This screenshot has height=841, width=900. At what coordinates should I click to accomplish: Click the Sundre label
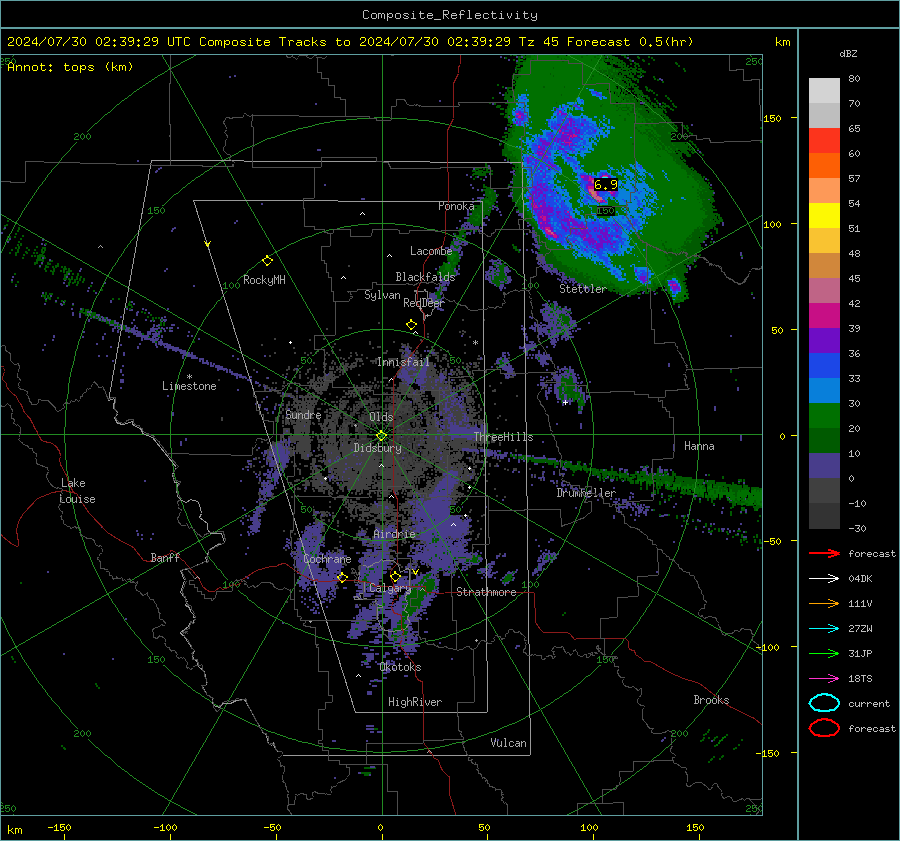(x=303, y=414)
